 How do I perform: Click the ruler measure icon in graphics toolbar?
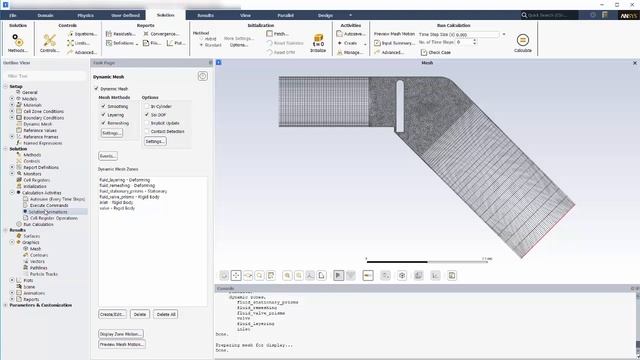pyautogui.click(x=368, y=276)
